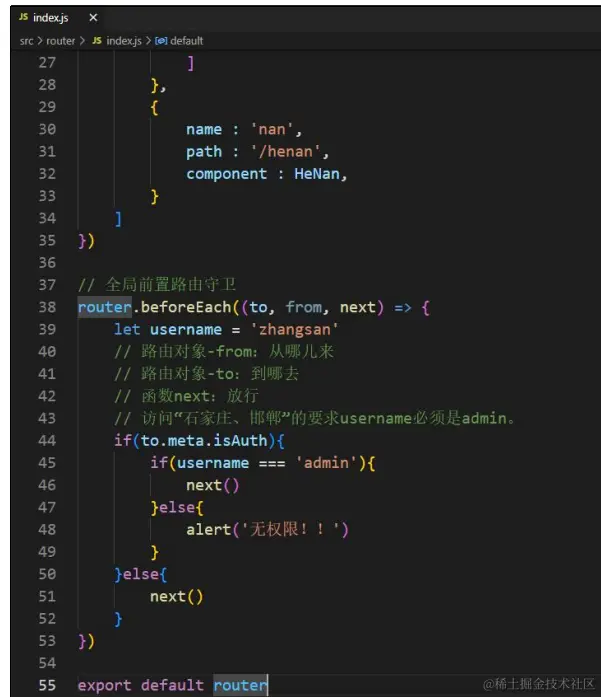Click to.meta.isAuth condition on line 44
Screen dimensions: 601x697
click(x=204, y=441)
